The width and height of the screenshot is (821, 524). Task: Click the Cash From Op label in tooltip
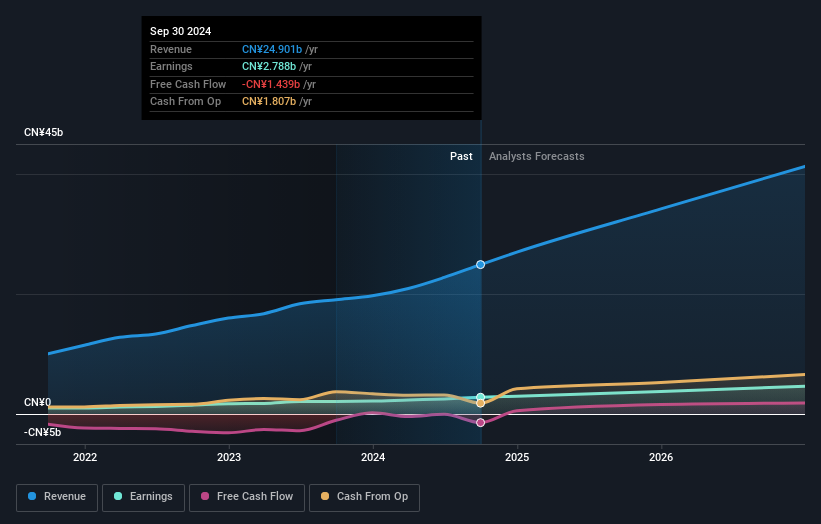pyautogui.click(x=185, y=102)
